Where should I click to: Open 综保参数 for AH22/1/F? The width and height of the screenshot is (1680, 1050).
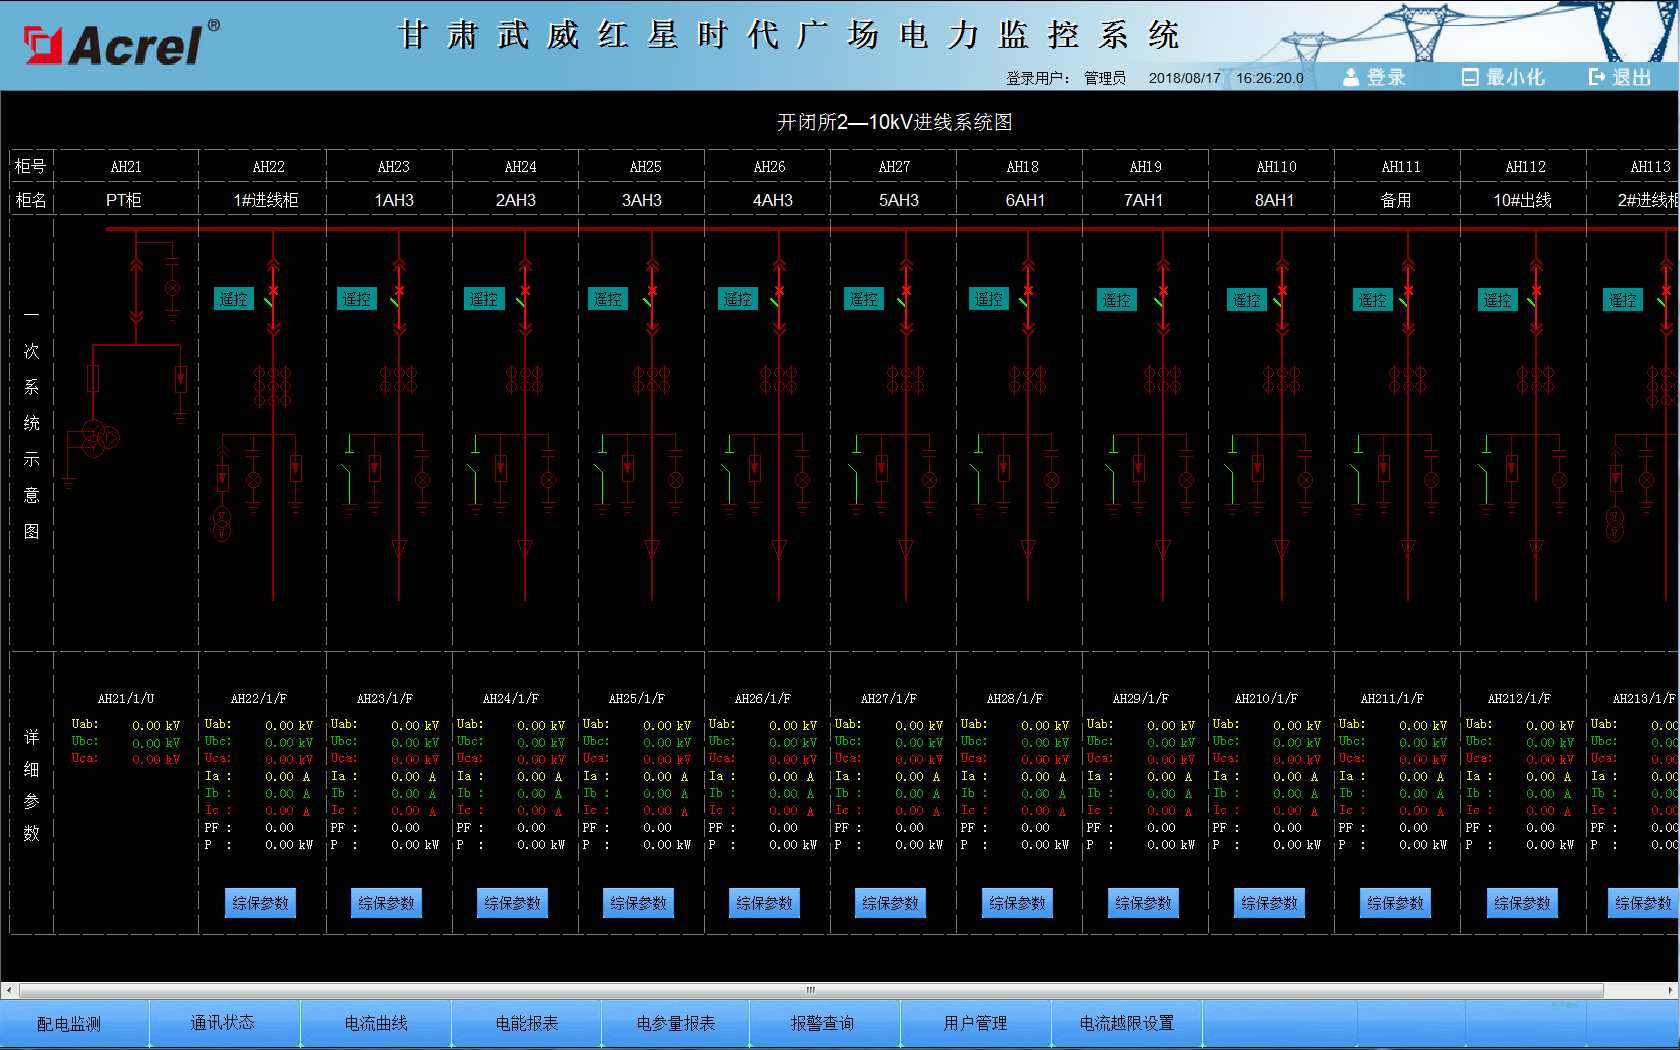pyautogui.click(x=260, y=903)
